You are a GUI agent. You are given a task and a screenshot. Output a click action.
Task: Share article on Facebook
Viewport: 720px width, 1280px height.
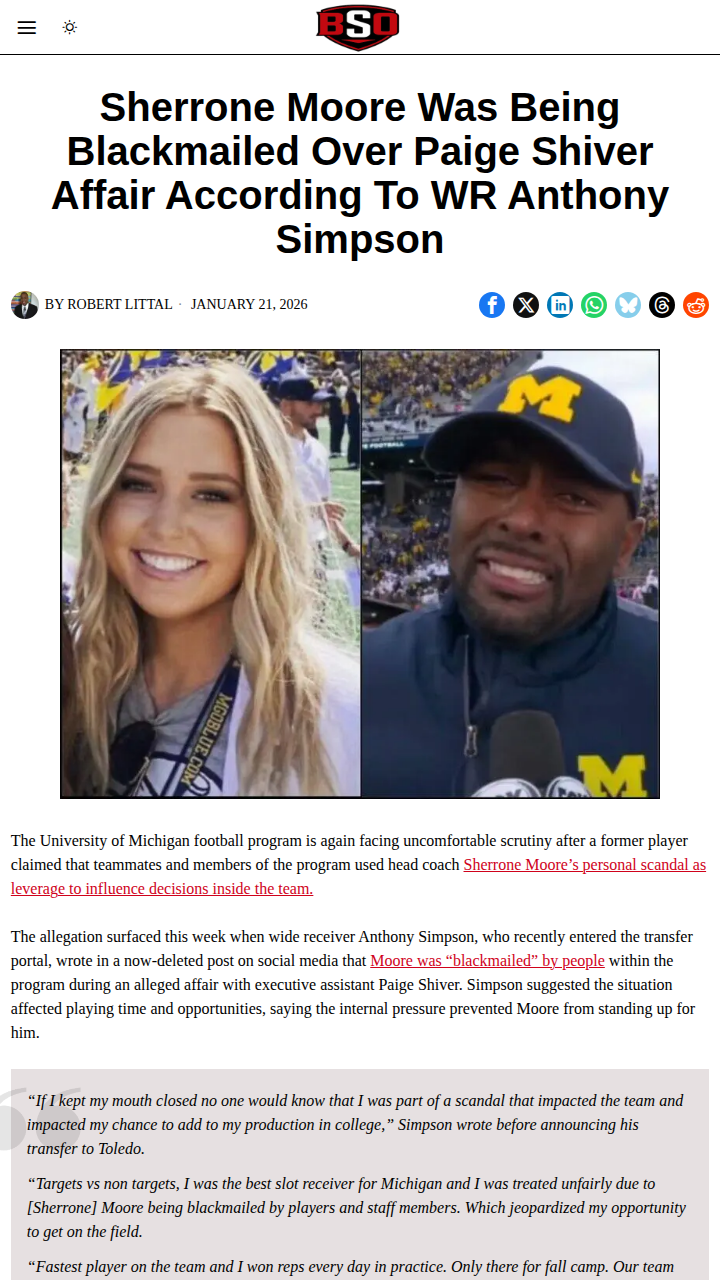(492, 305)
